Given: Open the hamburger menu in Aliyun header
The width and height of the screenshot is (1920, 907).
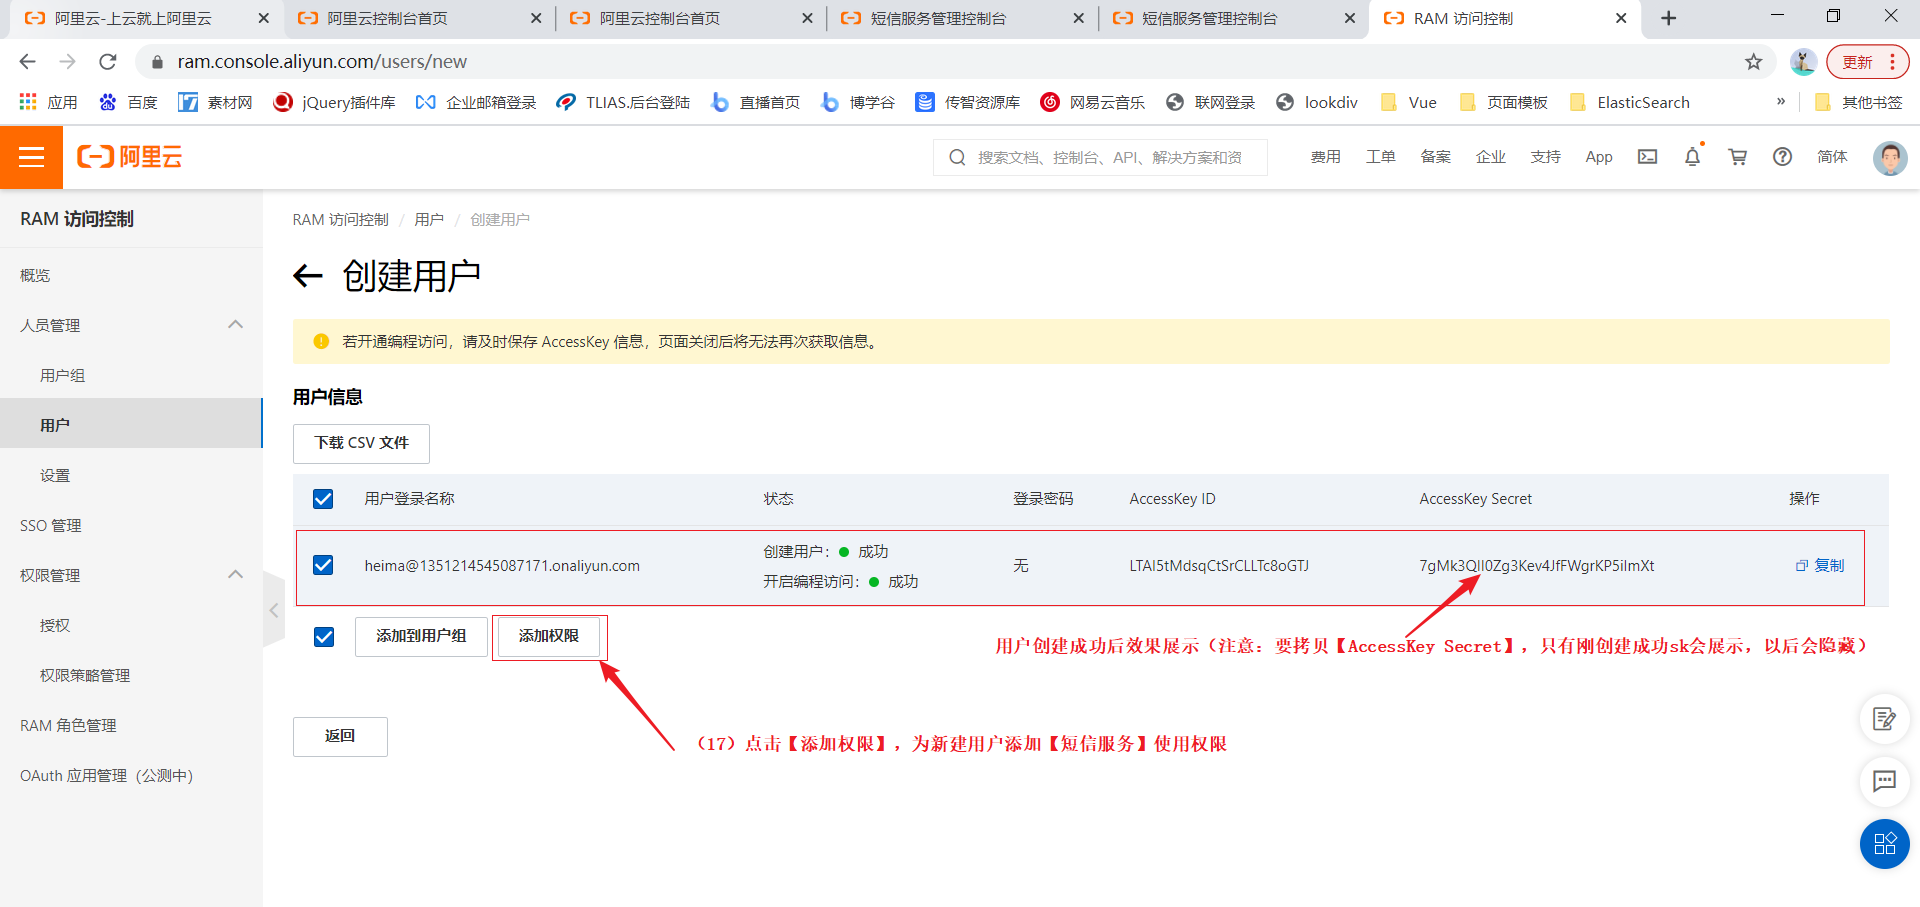Looking at the screenshot, I should pyautogui.click(x=31, y=157).
